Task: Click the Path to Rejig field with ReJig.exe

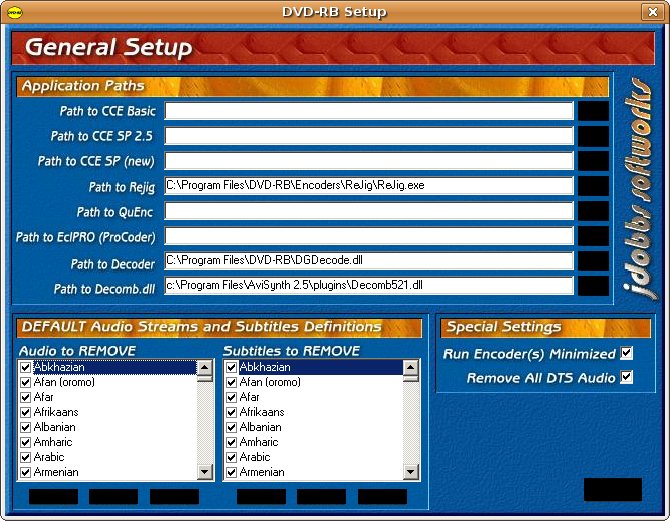Action: (x=369, y=186)
